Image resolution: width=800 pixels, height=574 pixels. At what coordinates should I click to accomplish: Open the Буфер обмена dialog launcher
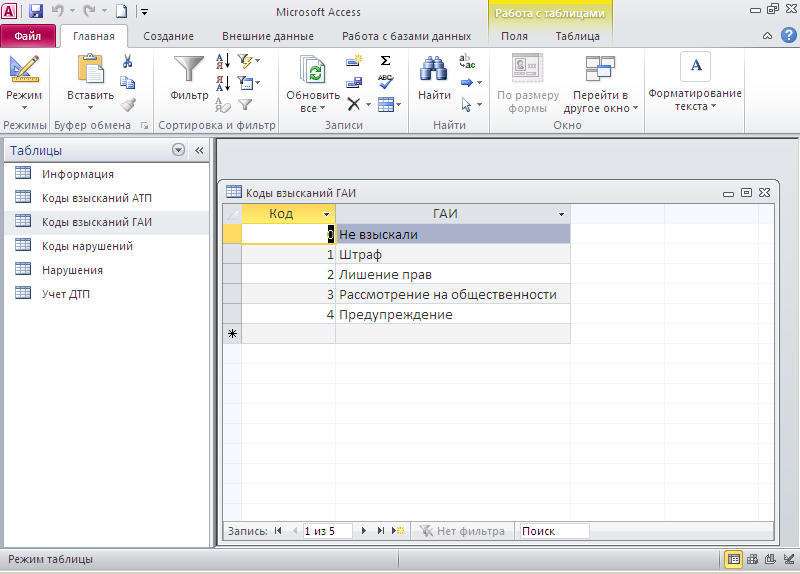coord(144,126)
